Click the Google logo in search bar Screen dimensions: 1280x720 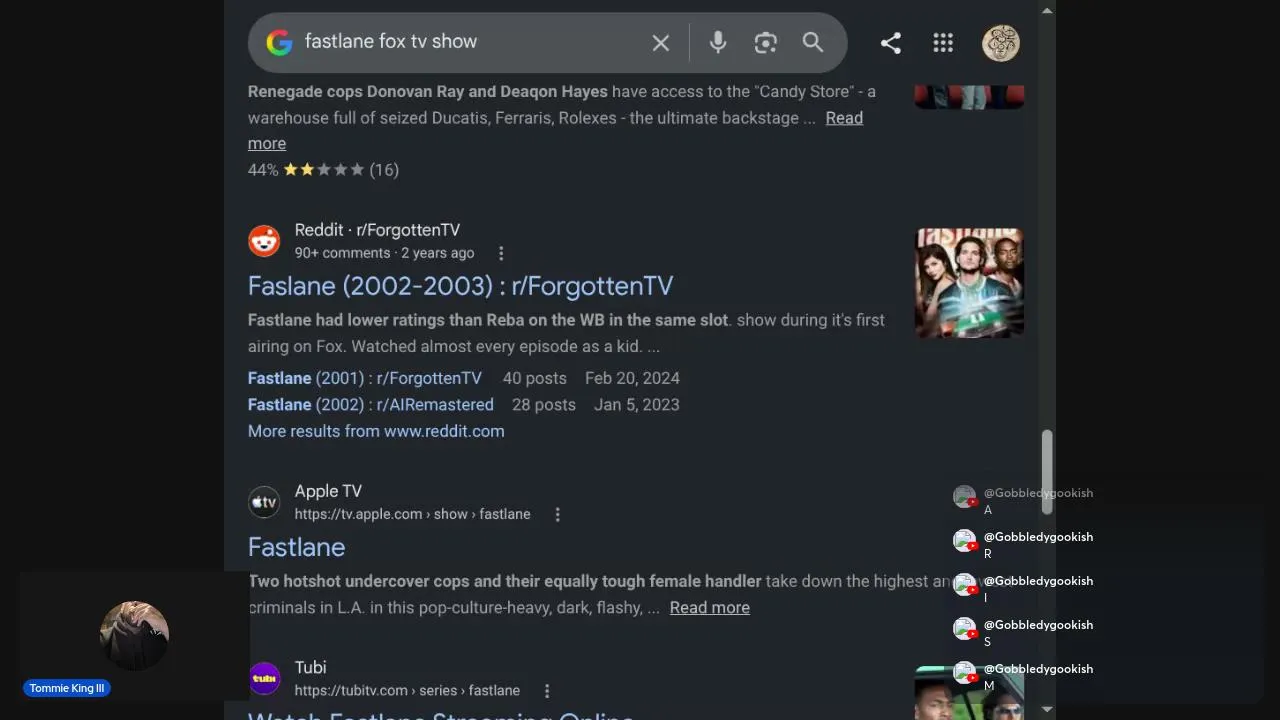pyautogui.click(x=279, y=42)
